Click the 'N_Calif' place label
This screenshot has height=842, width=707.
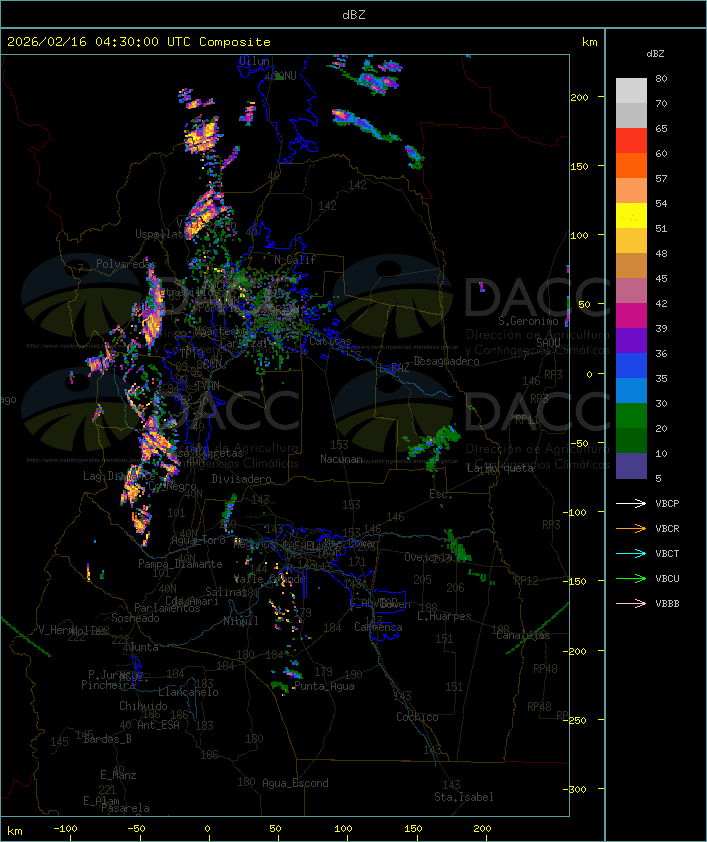pyautogui.click(x=295, y=259)
